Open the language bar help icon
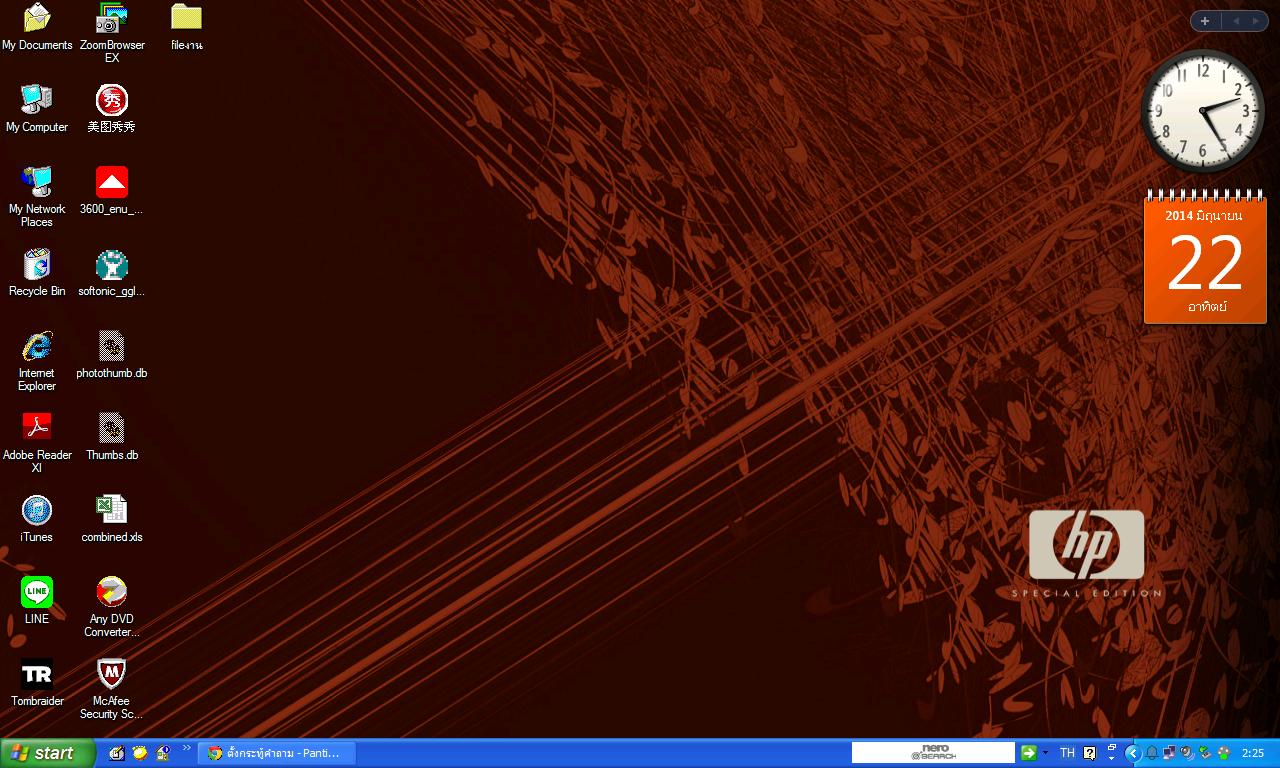 point(1090,753)
